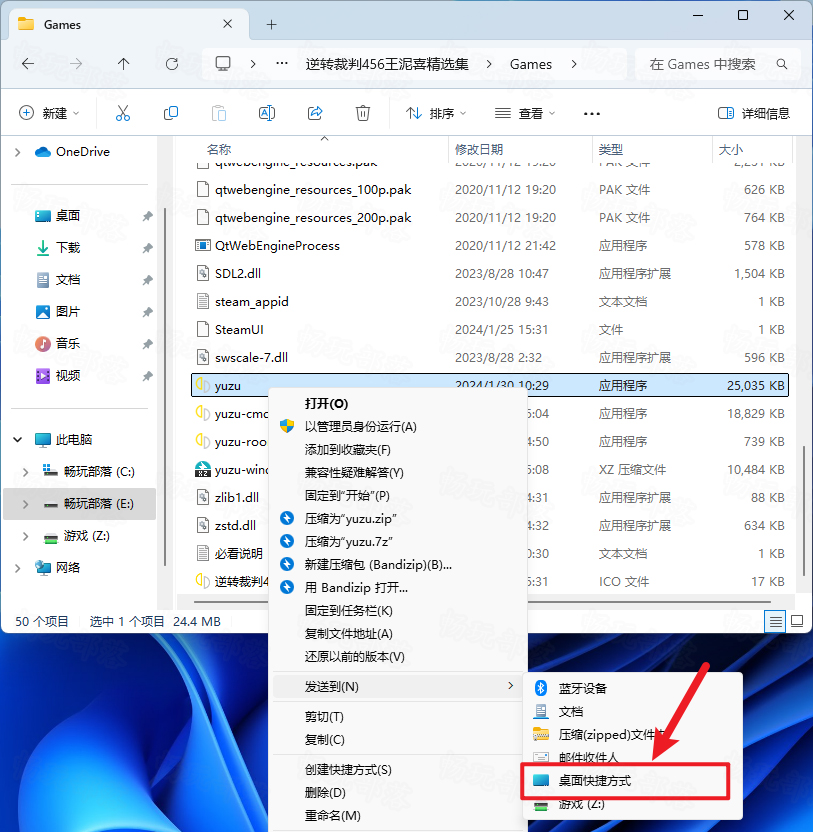813x832 pixels.
Task: Go back with the left arrow
Action: tap(28, 64)
